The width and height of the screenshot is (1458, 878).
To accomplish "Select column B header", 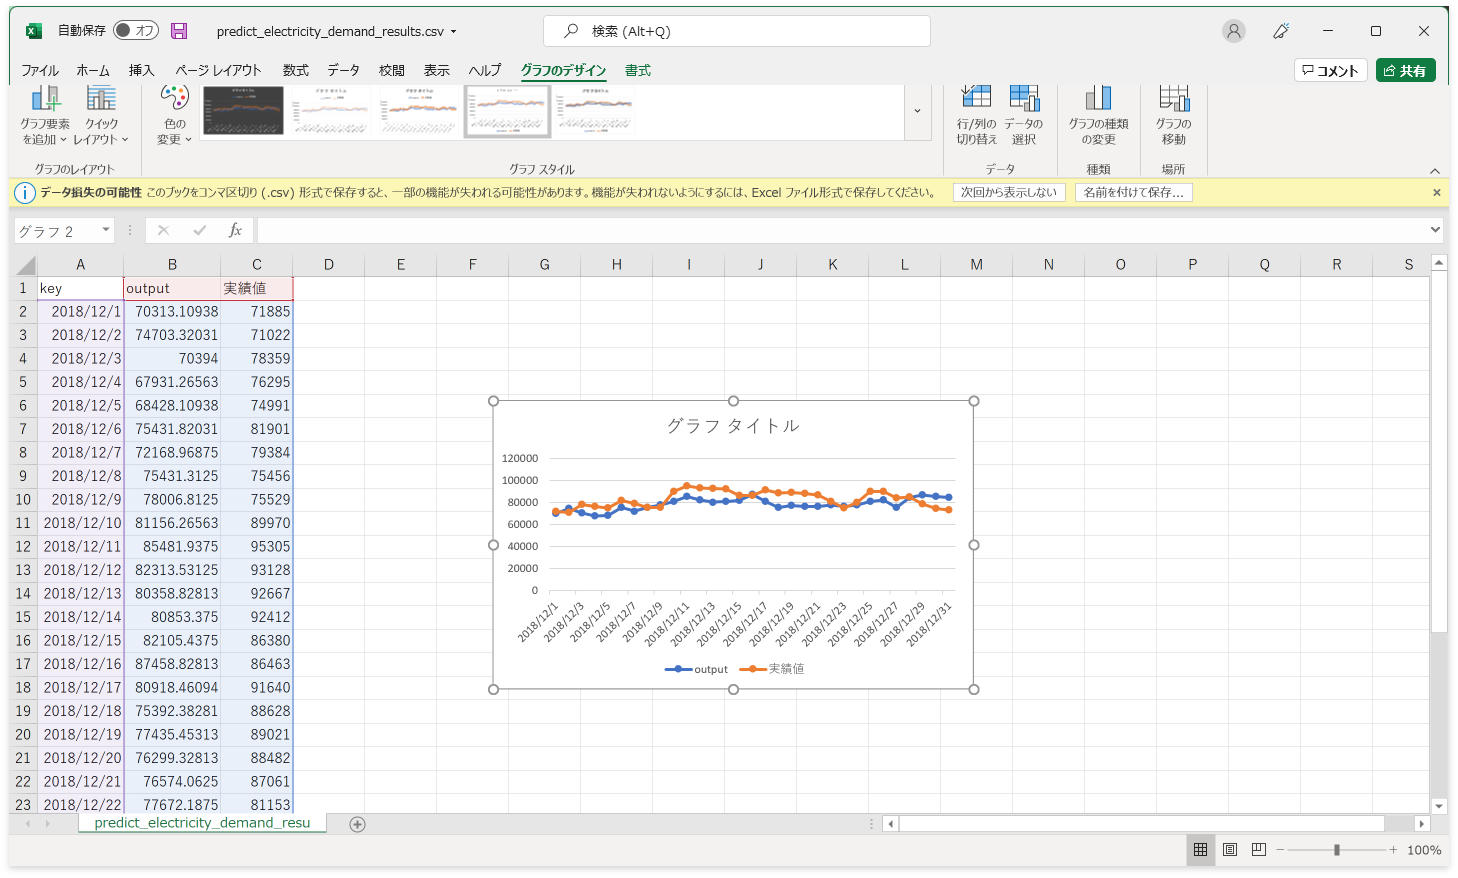I will [172, 265].
